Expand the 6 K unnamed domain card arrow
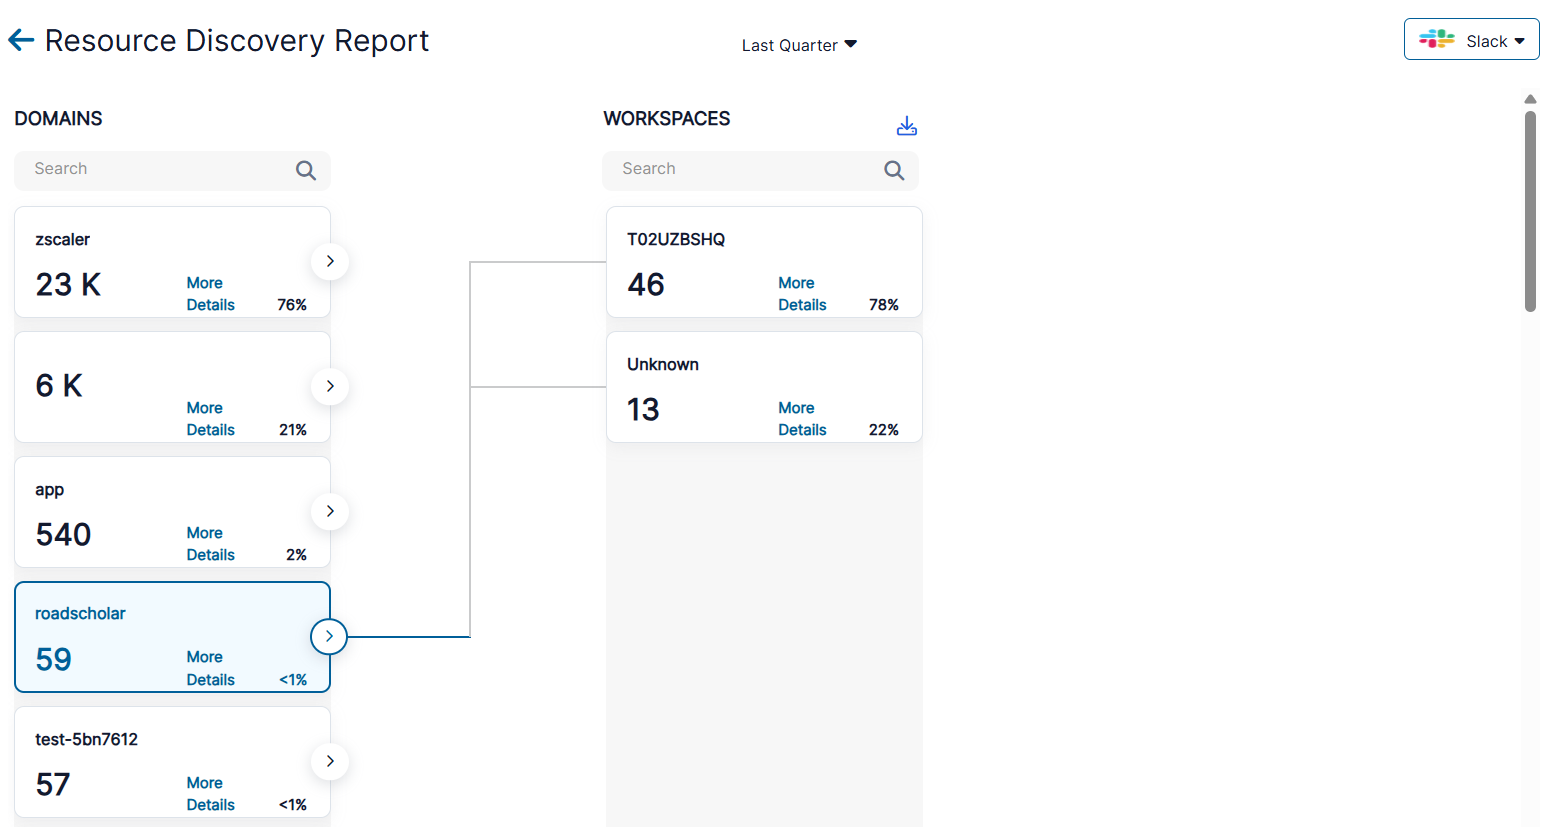 click(330, 386)
